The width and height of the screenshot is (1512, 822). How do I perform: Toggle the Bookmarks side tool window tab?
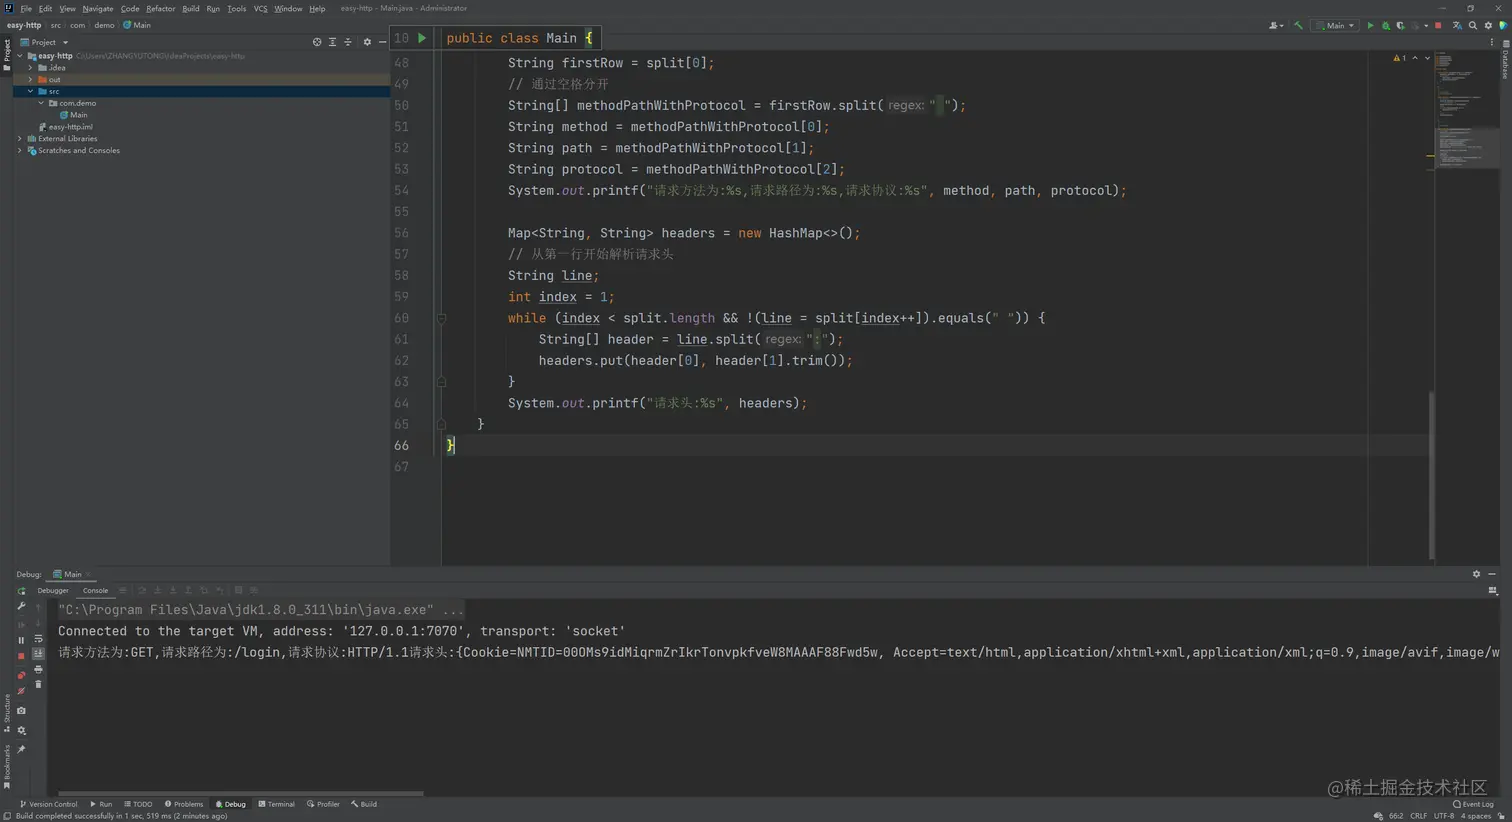(6, 767)
